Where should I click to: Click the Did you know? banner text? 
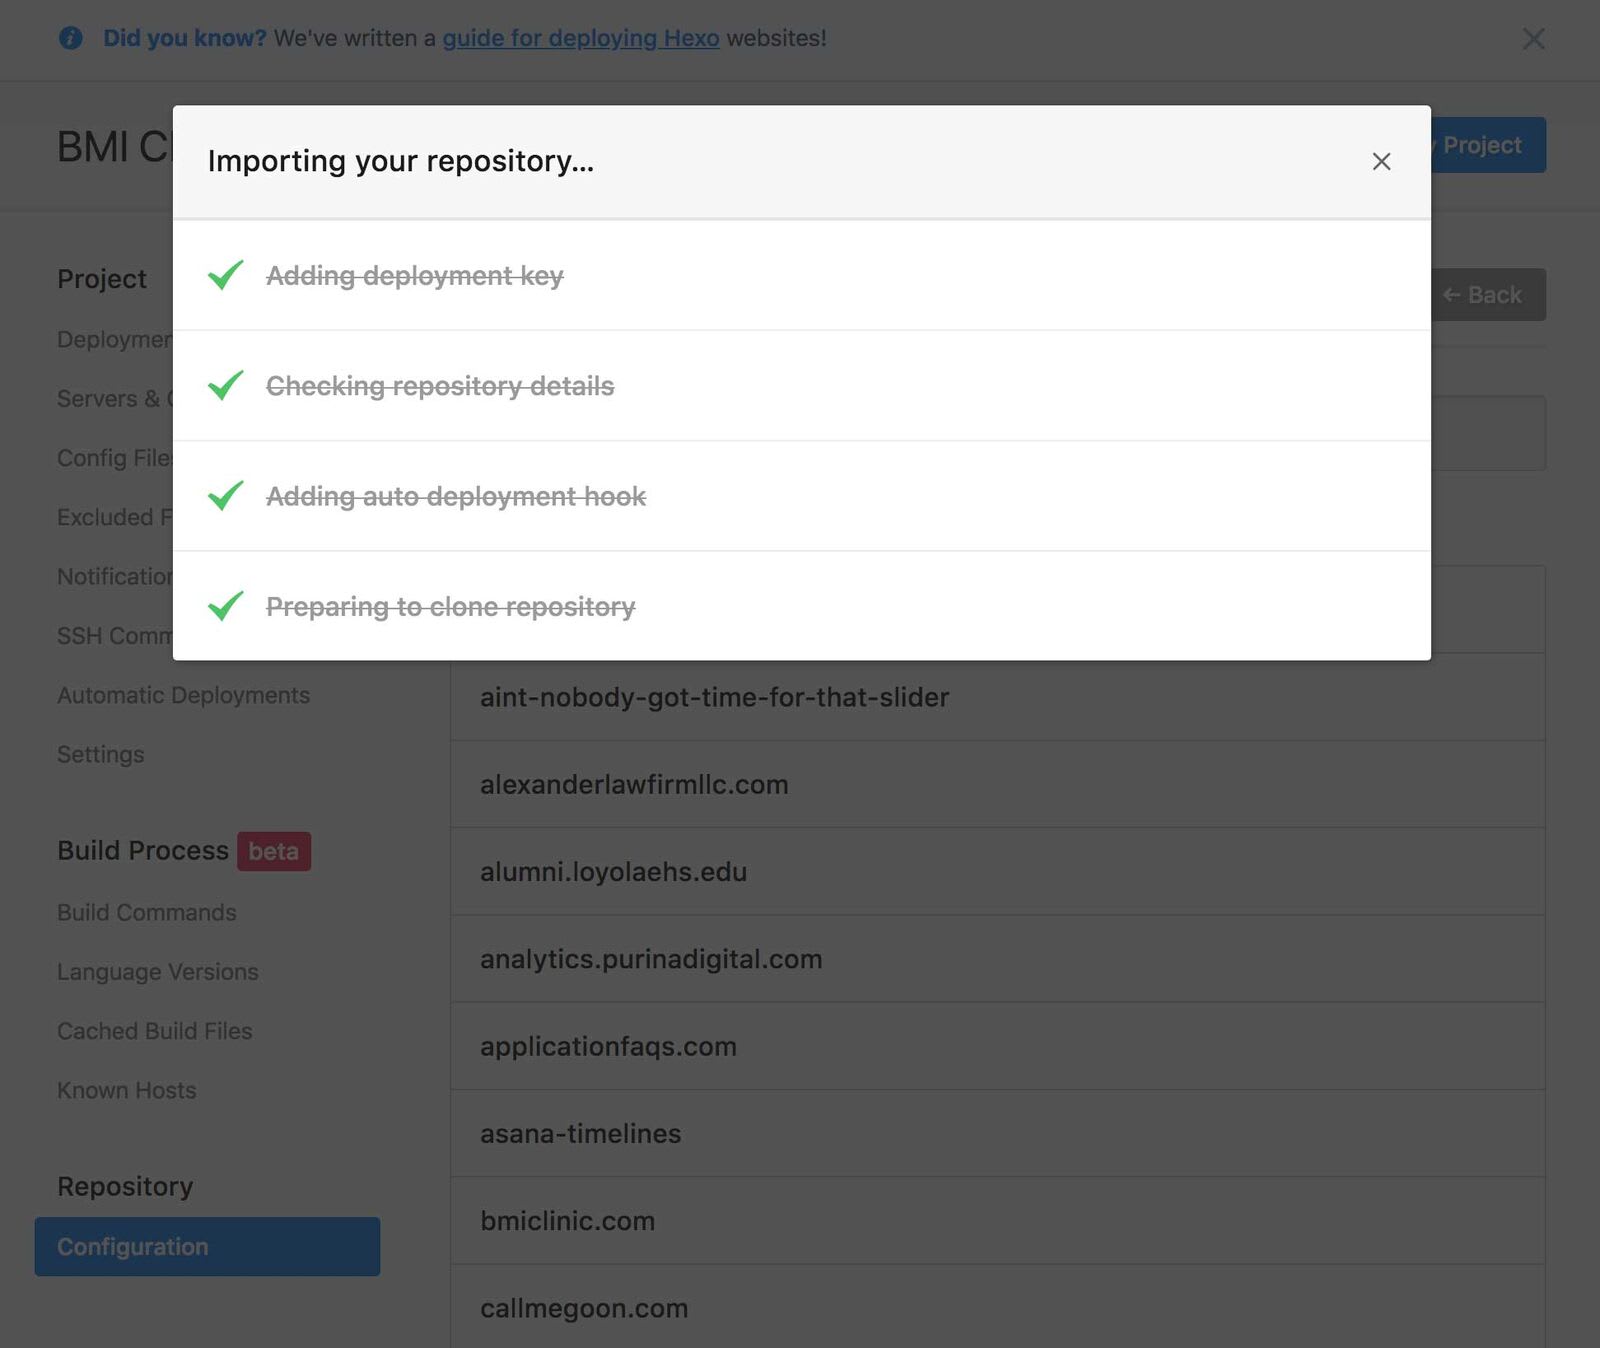(x=185, y=38)
